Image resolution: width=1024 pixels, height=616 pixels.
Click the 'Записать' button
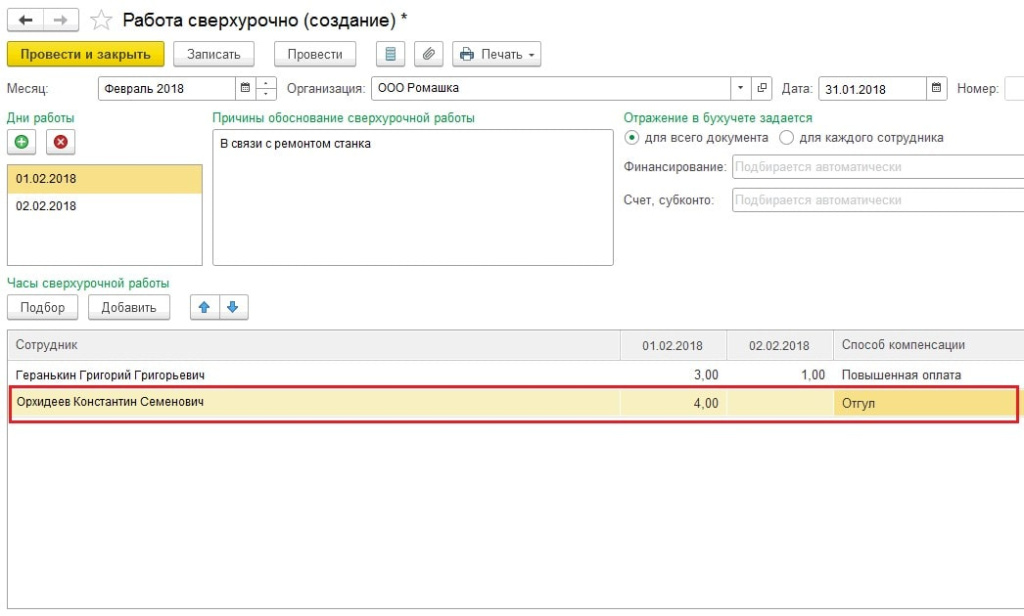(214, 54)
